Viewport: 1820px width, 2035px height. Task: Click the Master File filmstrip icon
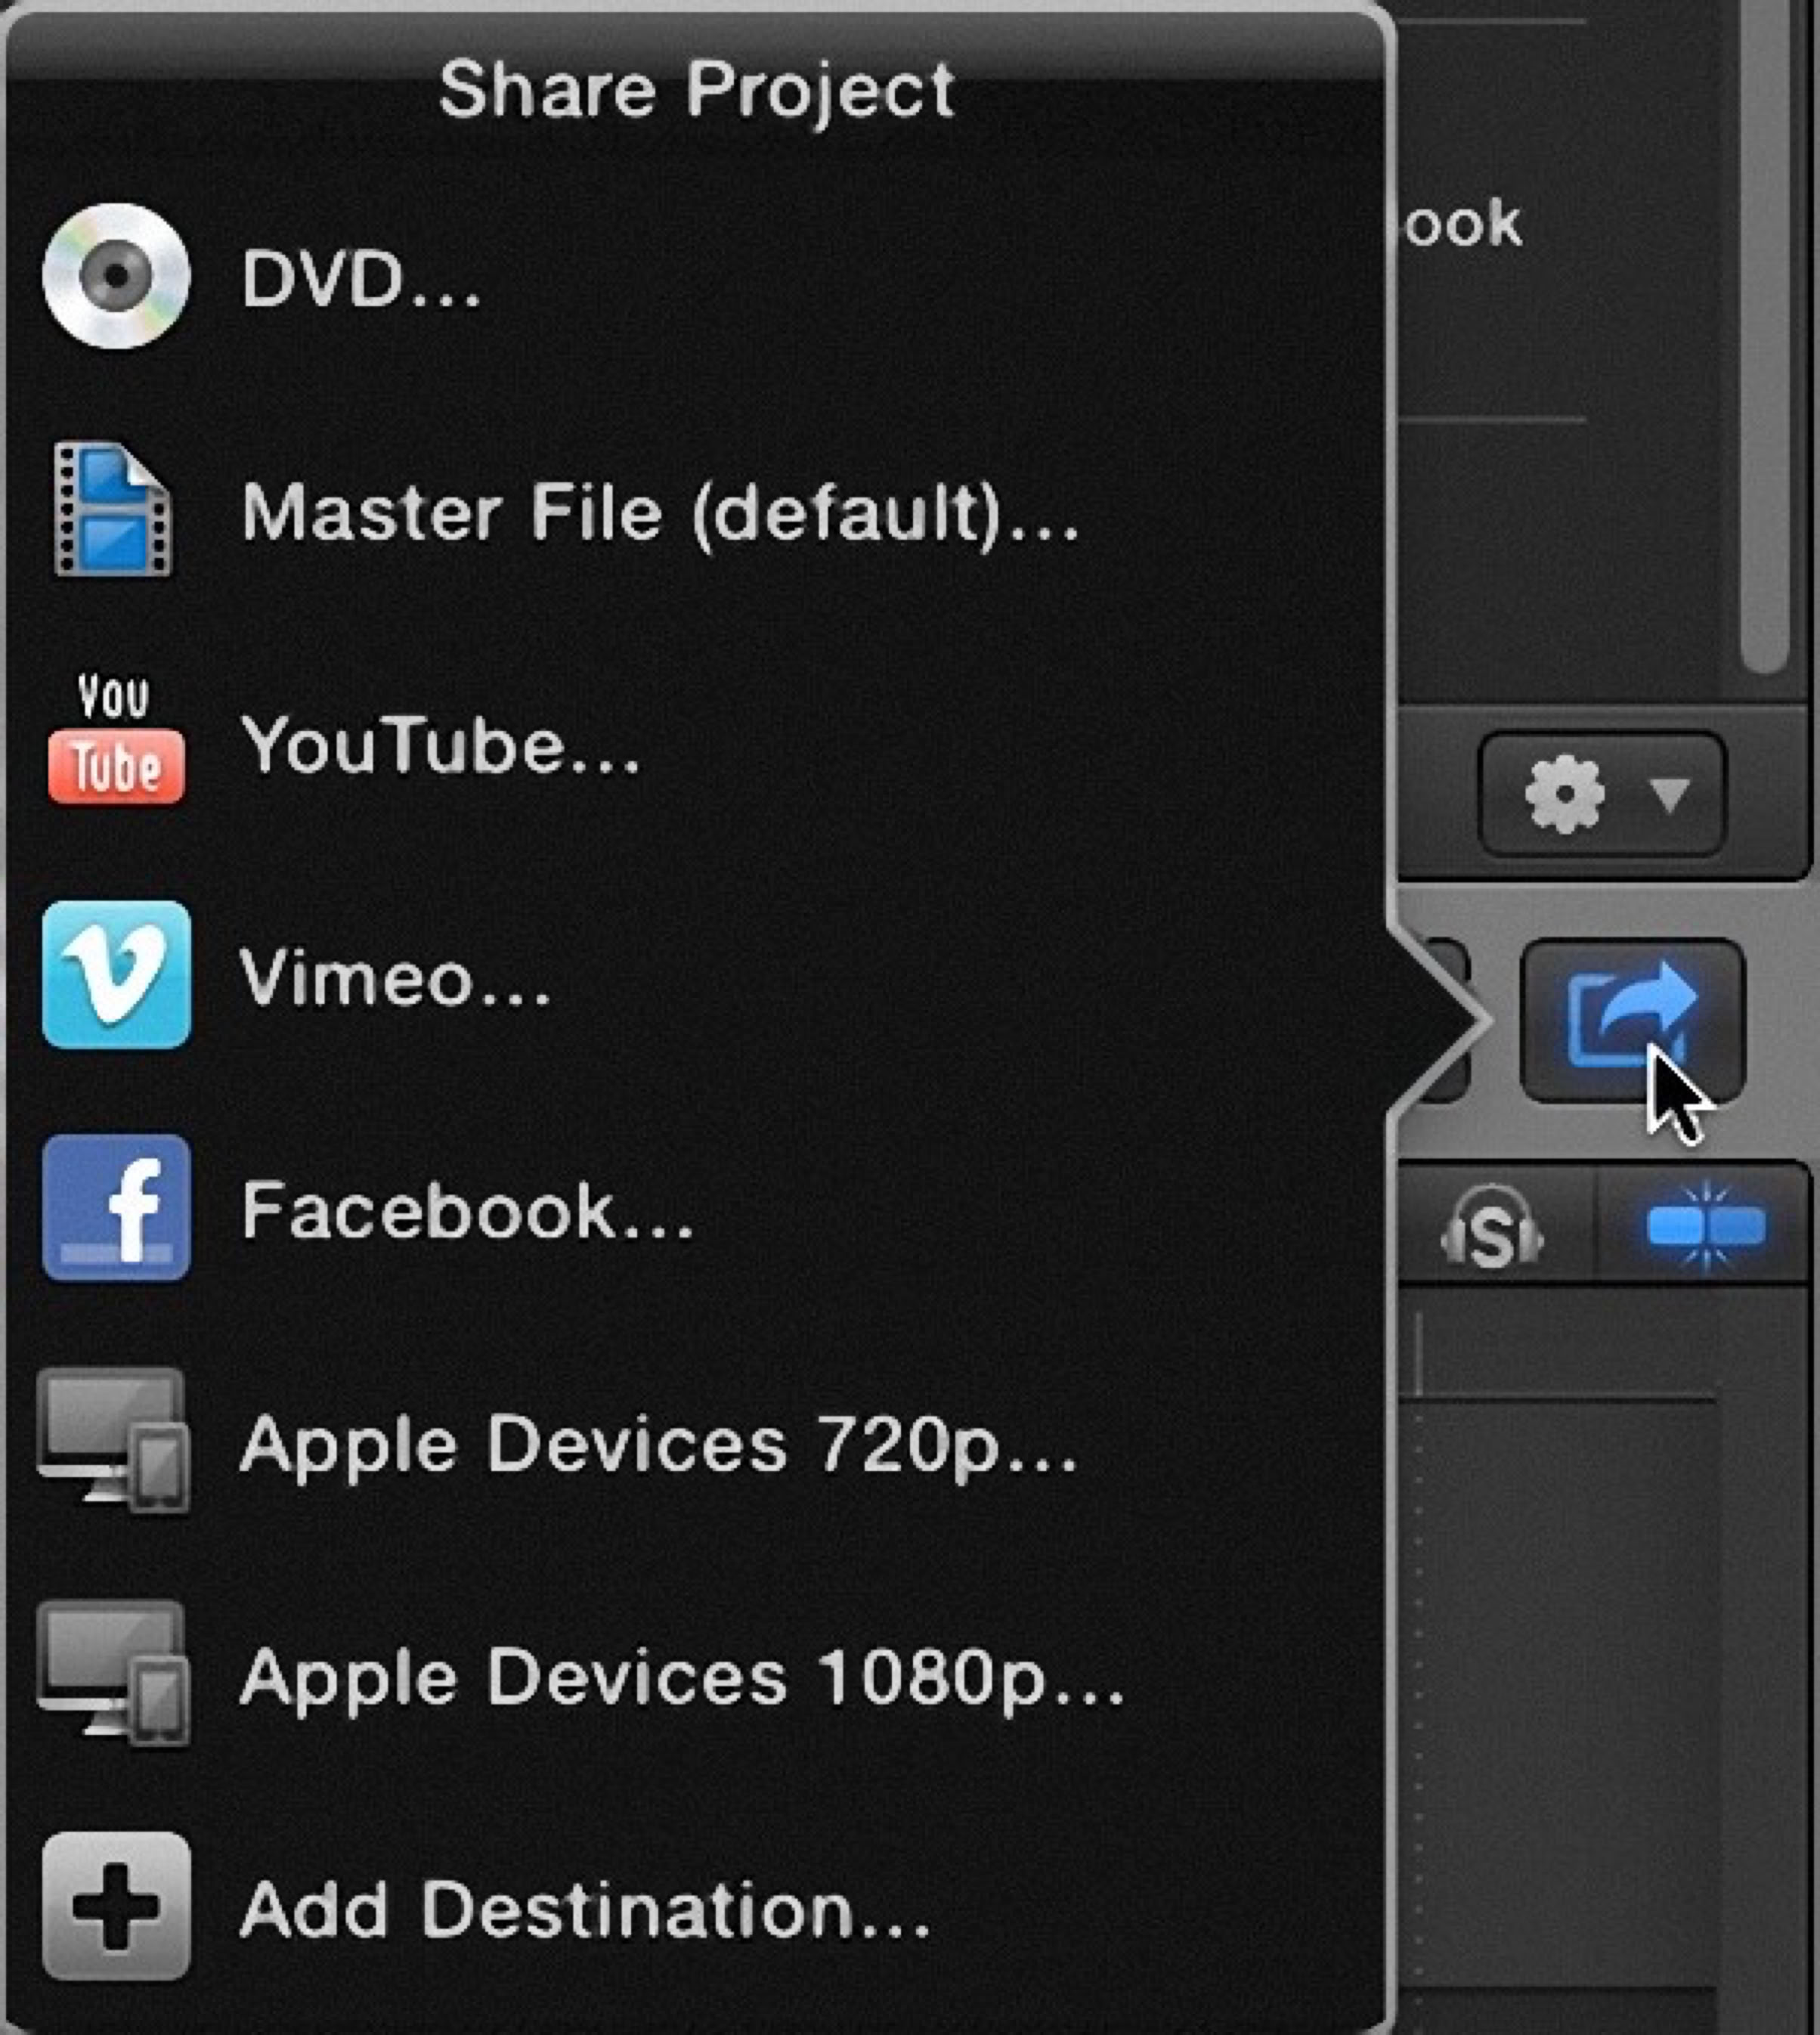[x=113, y=510]
